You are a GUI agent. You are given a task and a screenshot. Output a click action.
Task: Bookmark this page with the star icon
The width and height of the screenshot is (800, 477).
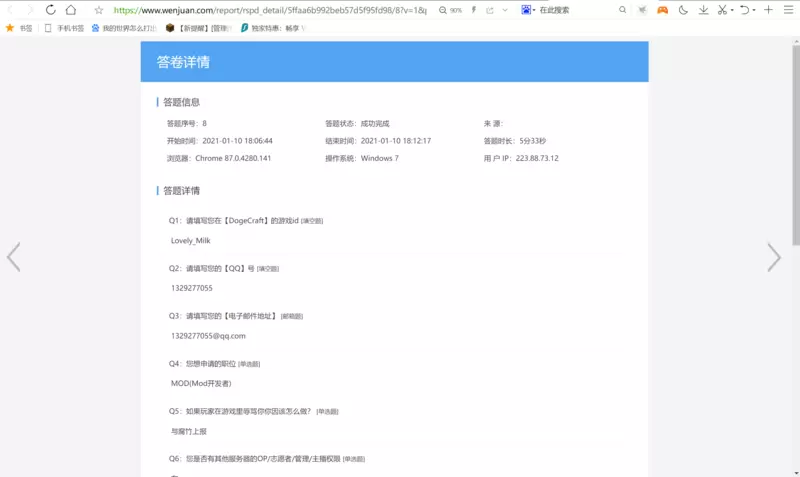[x=99, y=10]
